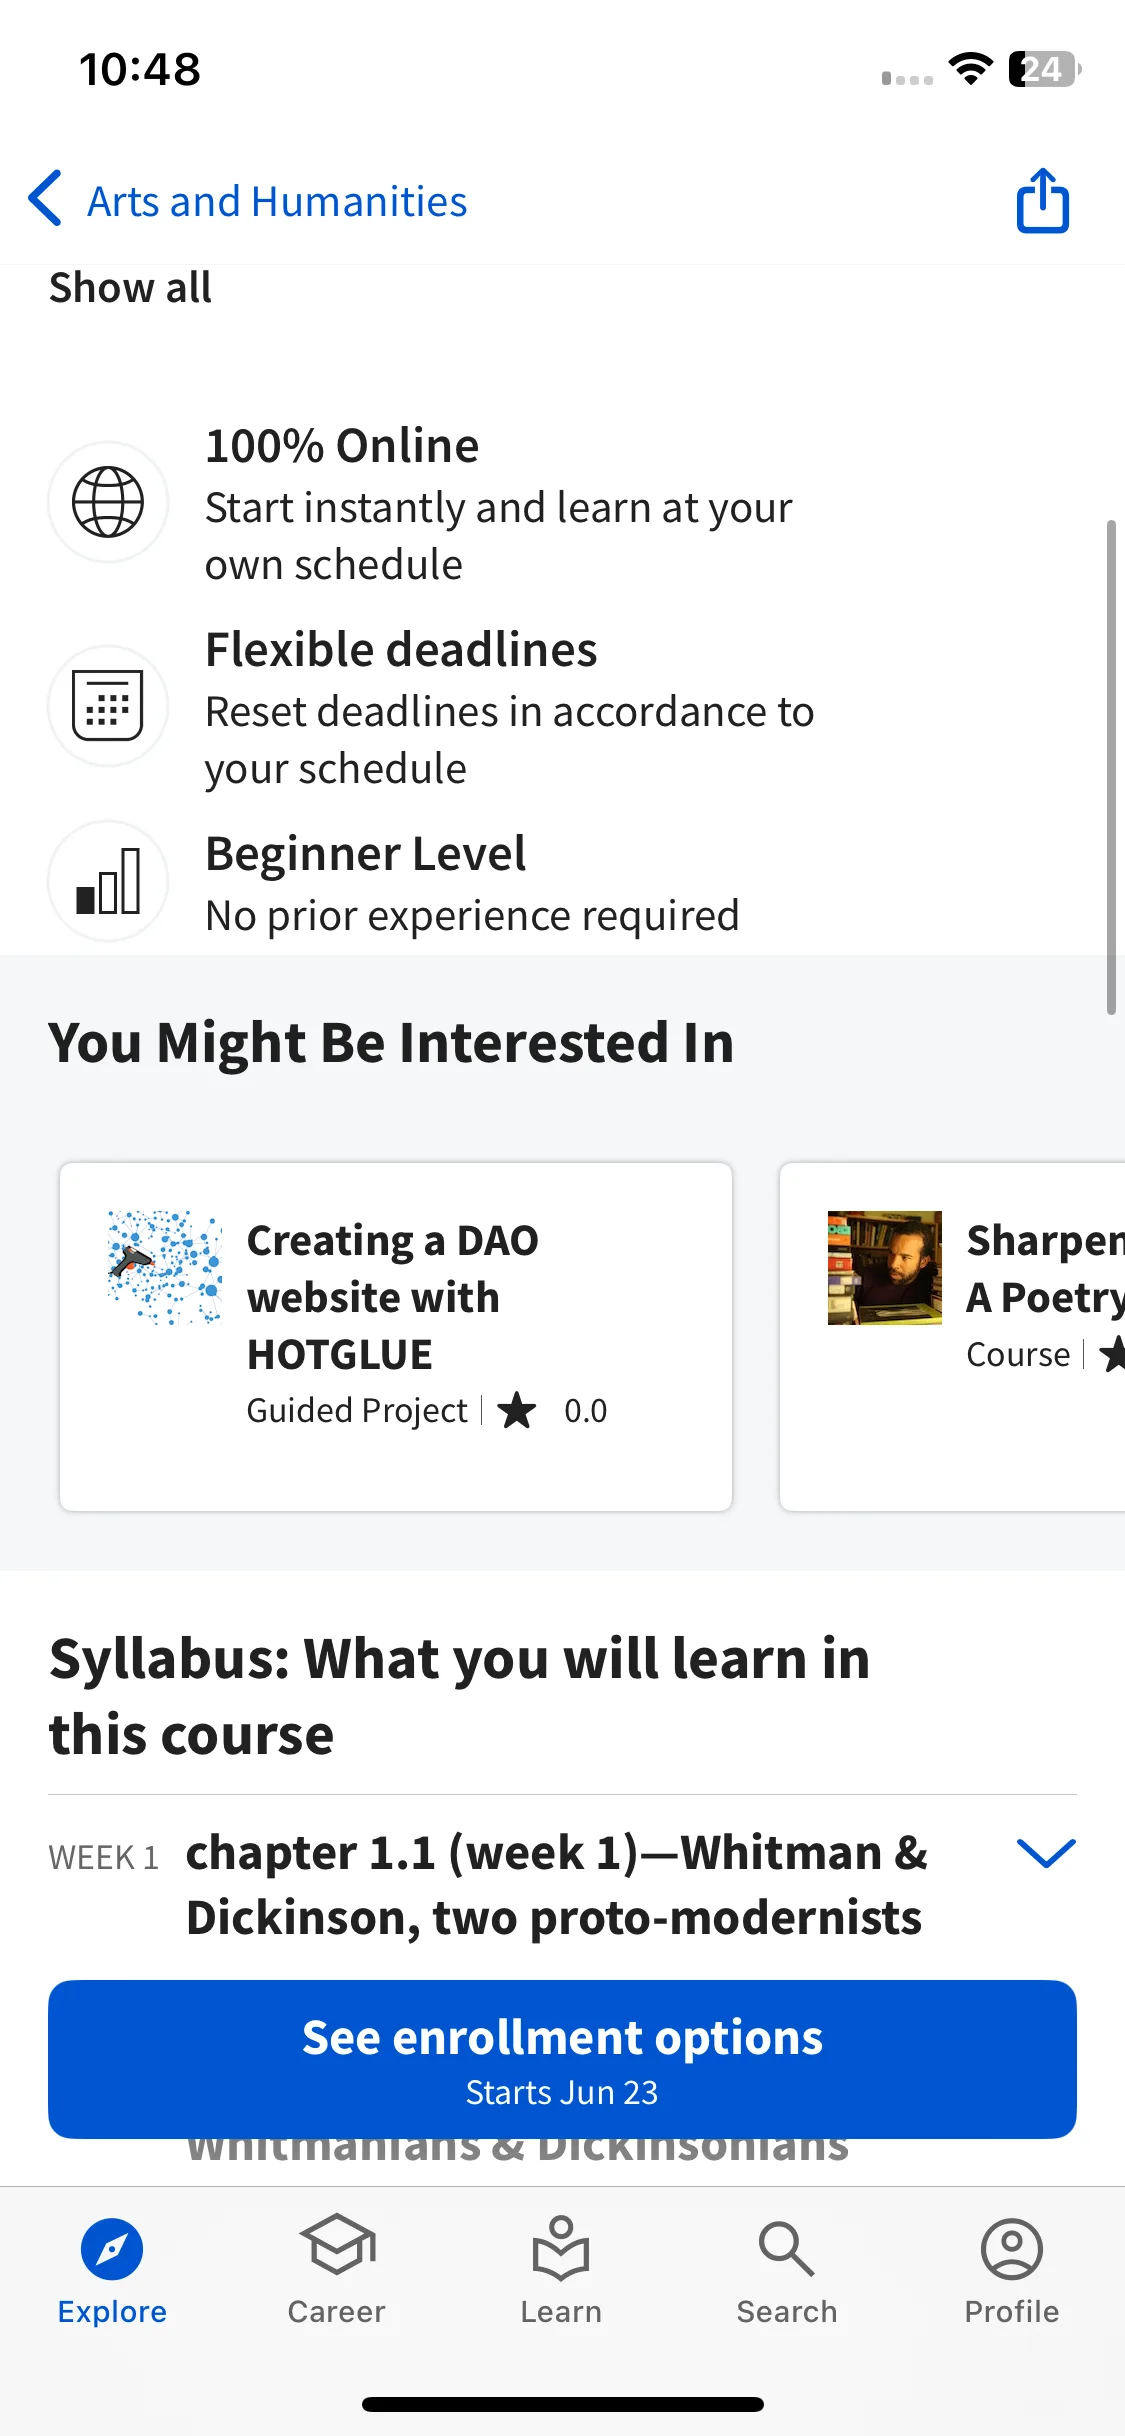1125x2436 pixels.
Task: Open the Sharpened Visions poetry course thumbnail
Action: point(884,1268)
